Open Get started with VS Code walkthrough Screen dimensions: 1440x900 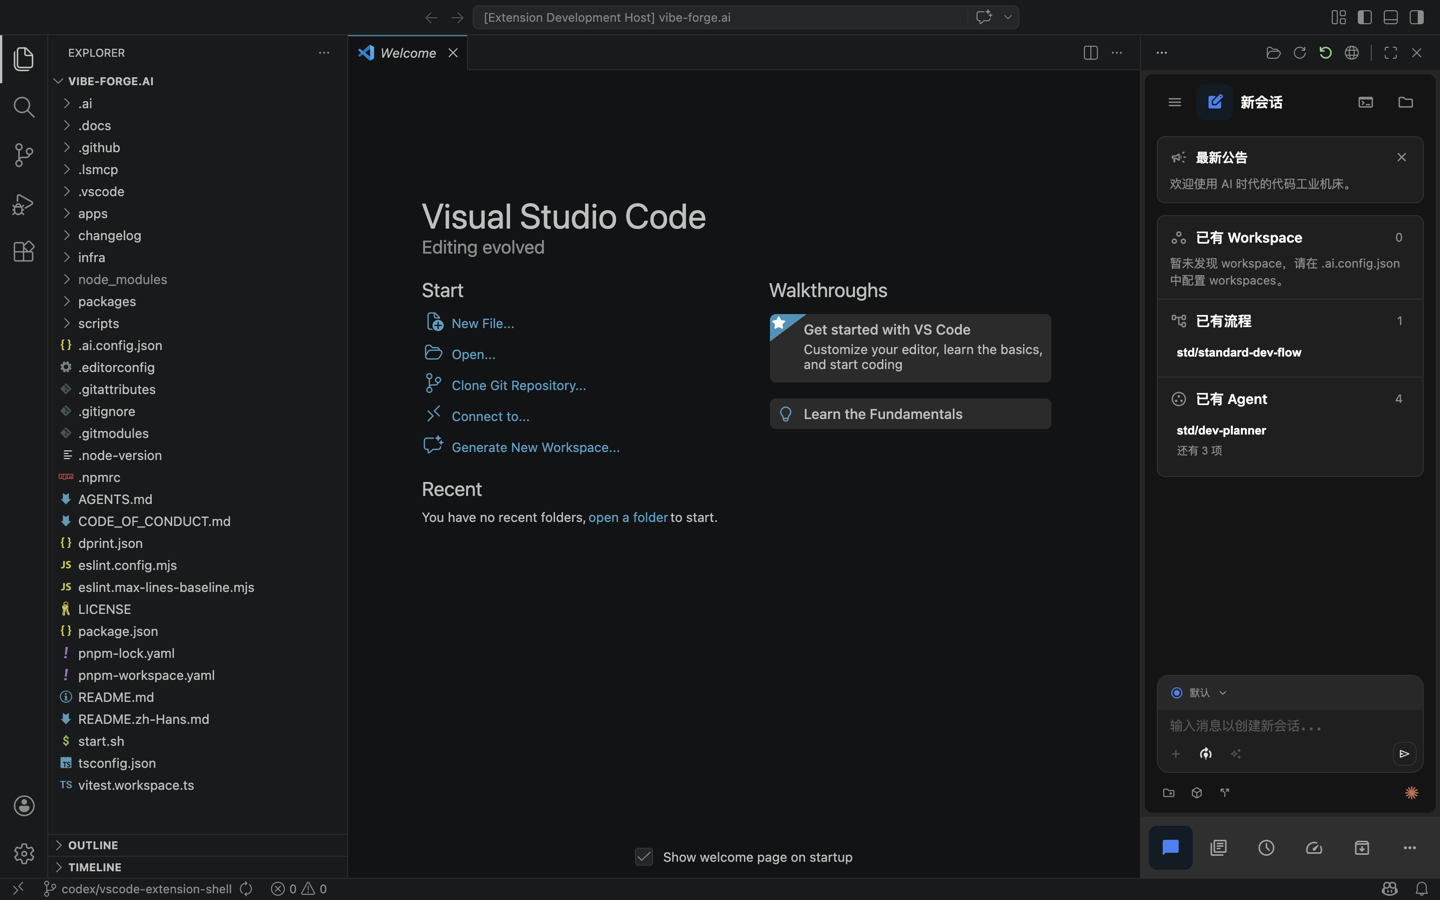910,348
